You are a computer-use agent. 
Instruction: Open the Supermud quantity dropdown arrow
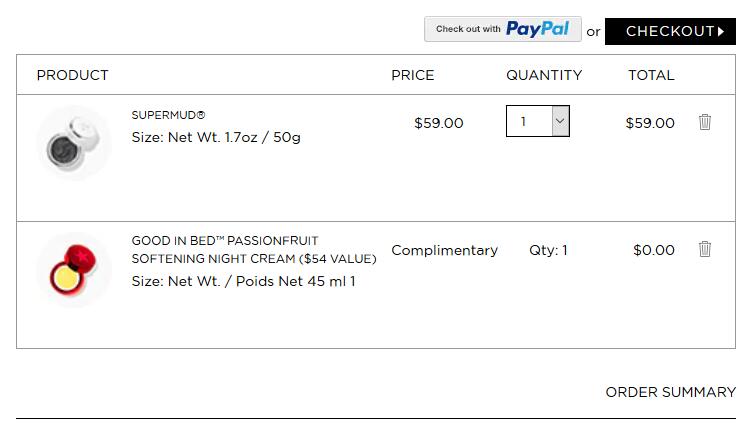560,121
